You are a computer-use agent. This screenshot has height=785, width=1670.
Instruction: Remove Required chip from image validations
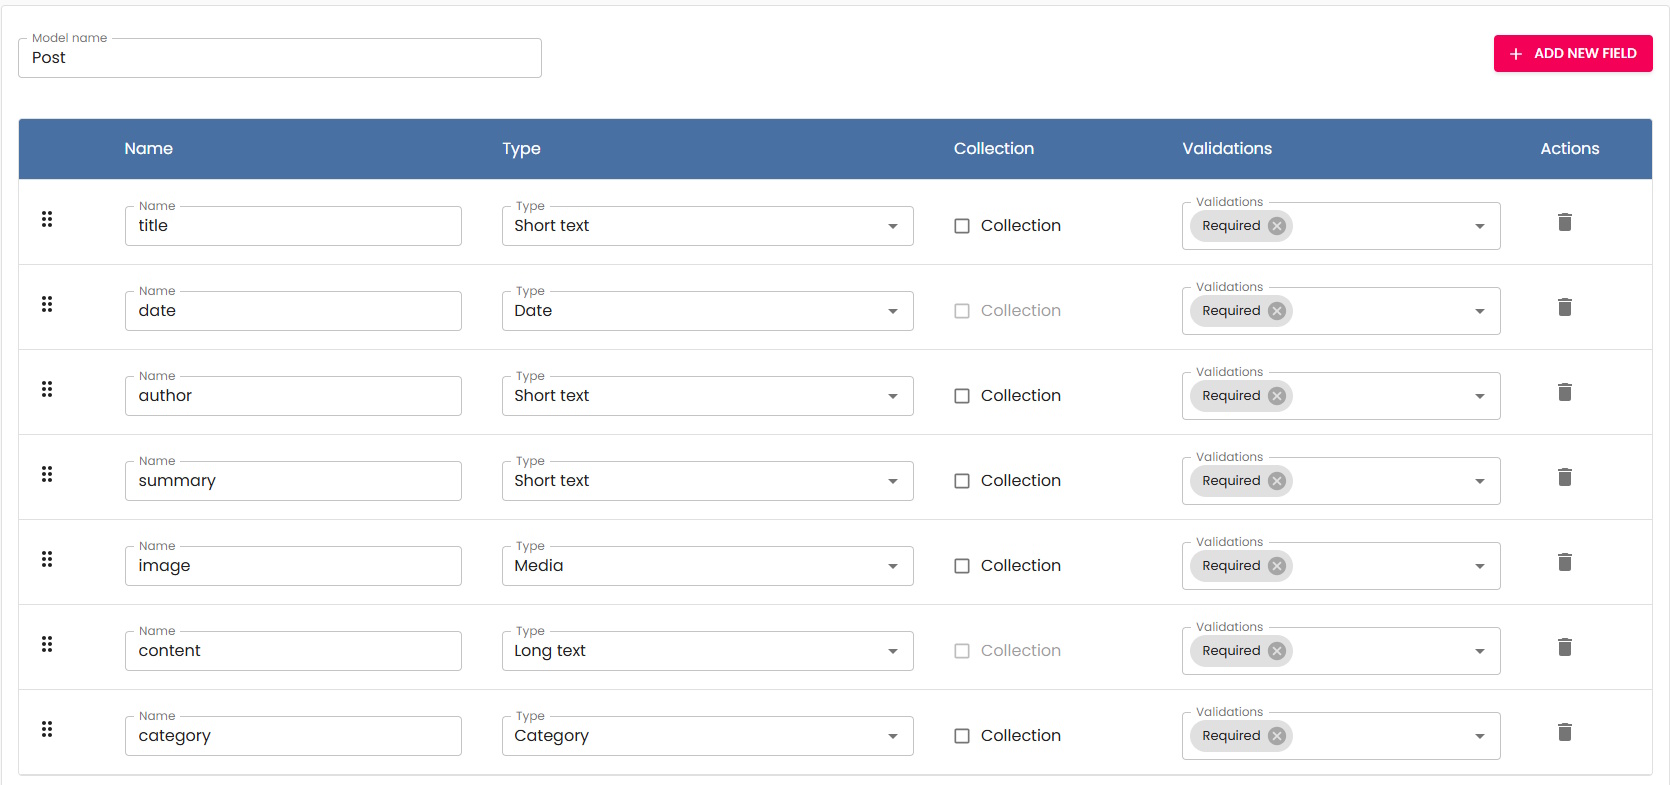[x=1276, y=566]
